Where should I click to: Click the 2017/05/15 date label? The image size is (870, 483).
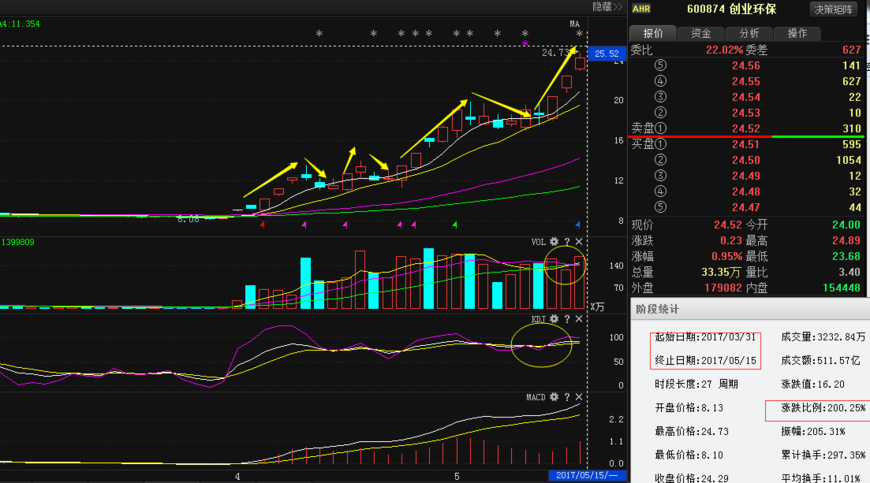point(587,475)
